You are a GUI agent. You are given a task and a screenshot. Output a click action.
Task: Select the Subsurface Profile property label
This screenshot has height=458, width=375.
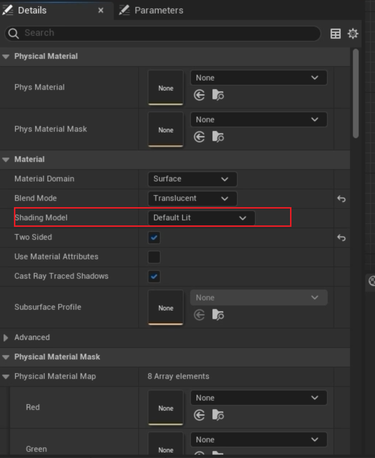coord(48,307)
